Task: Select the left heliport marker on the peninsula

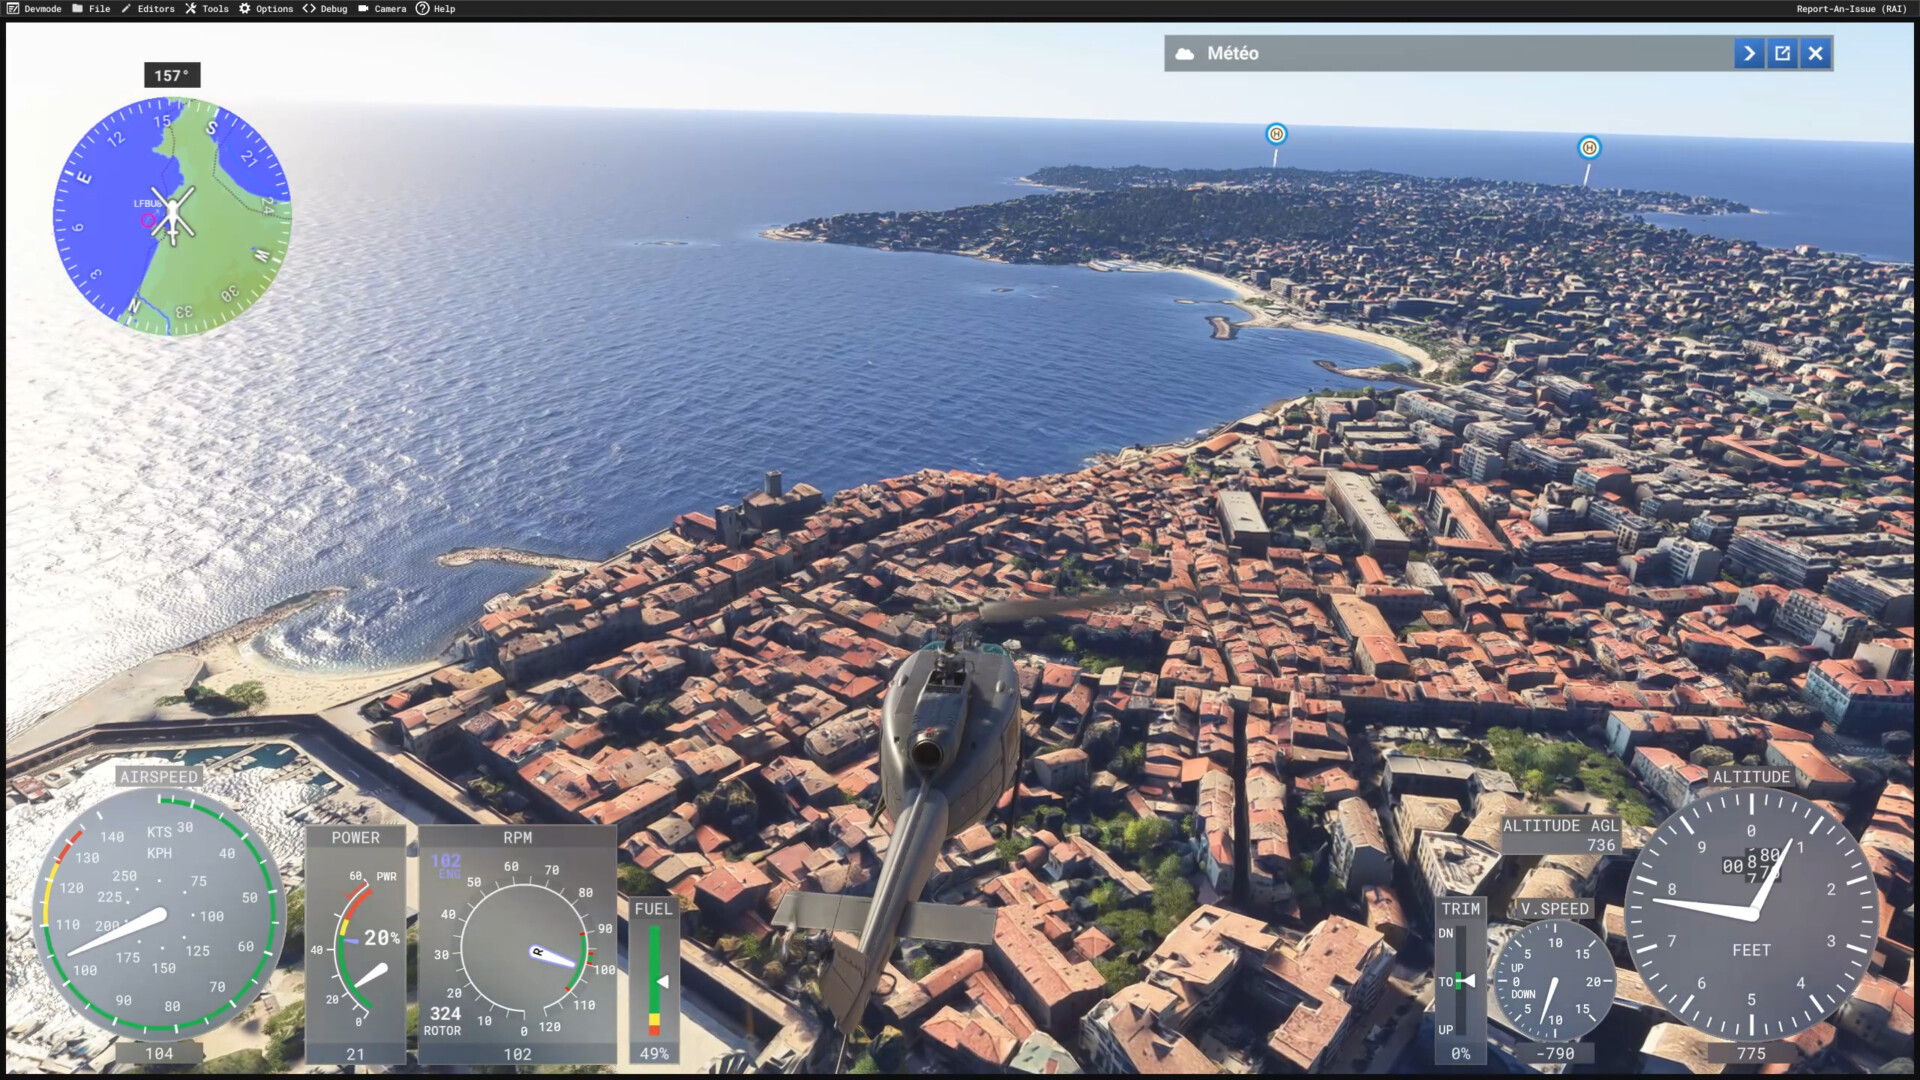Action: [x=1276, y=134]
